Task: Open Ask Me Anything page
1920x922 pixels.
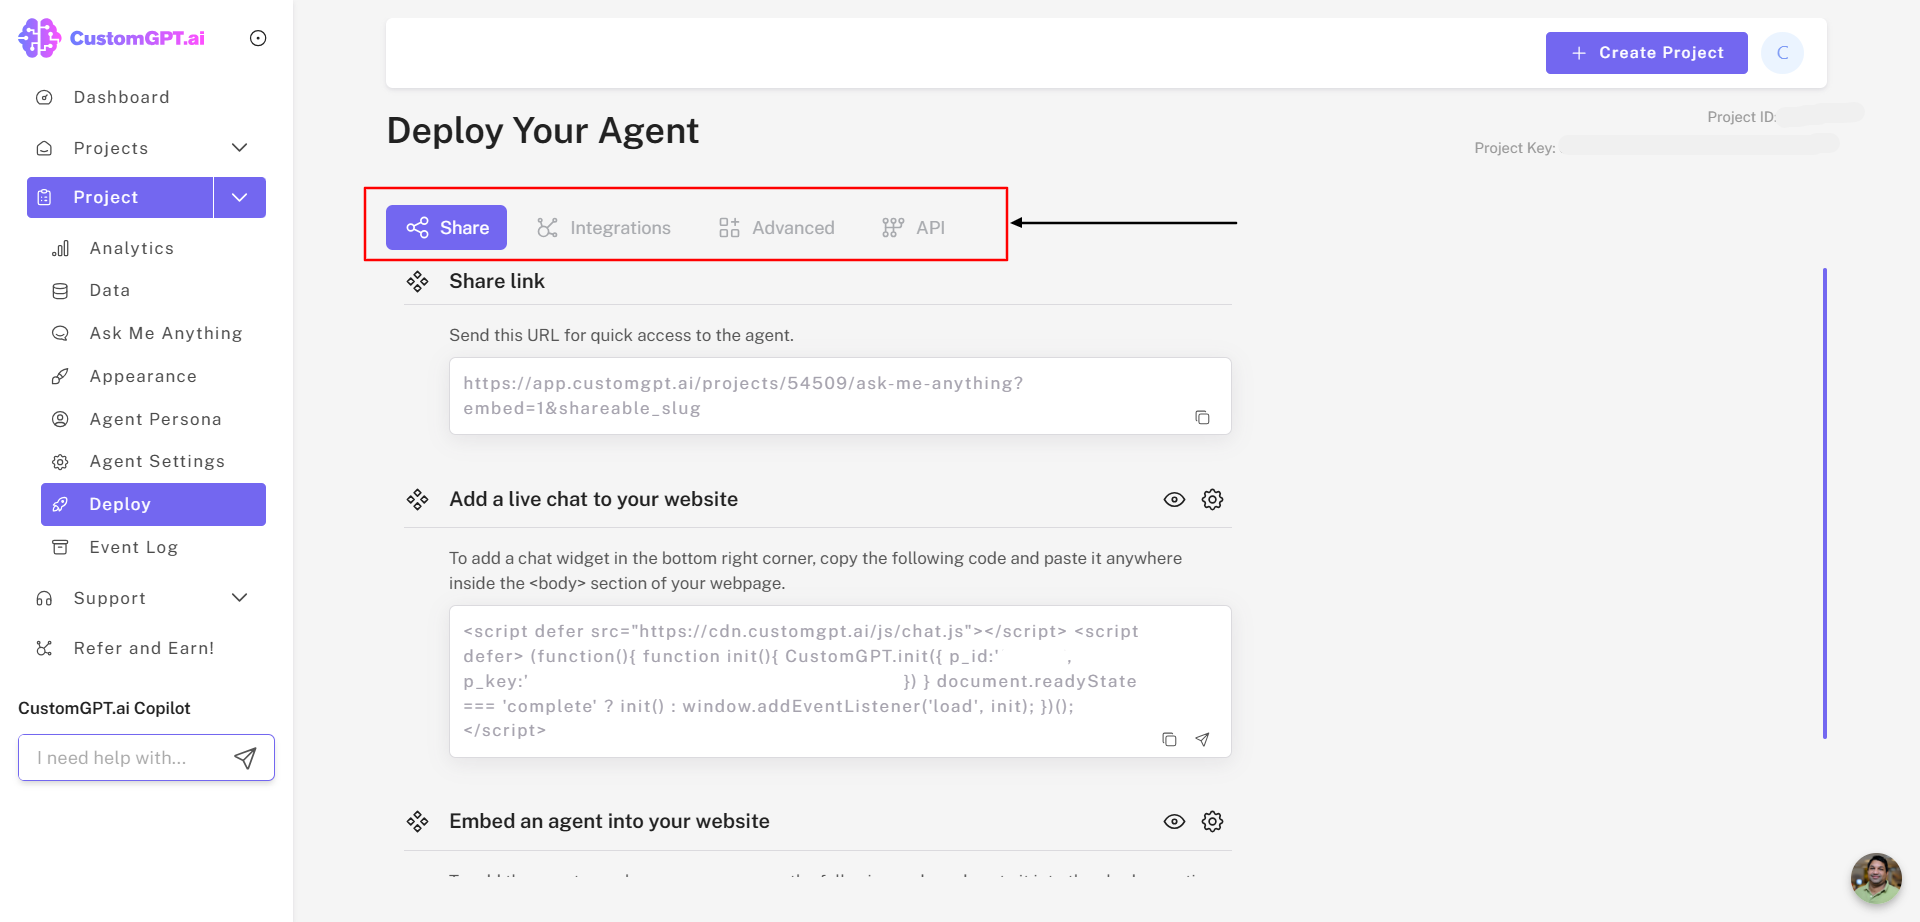Action: coord(166,333)
